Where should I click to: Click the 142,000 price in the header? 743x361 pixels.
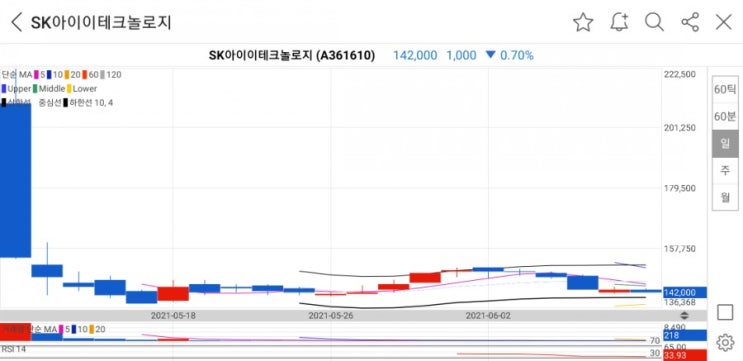(x=415, y=55)
